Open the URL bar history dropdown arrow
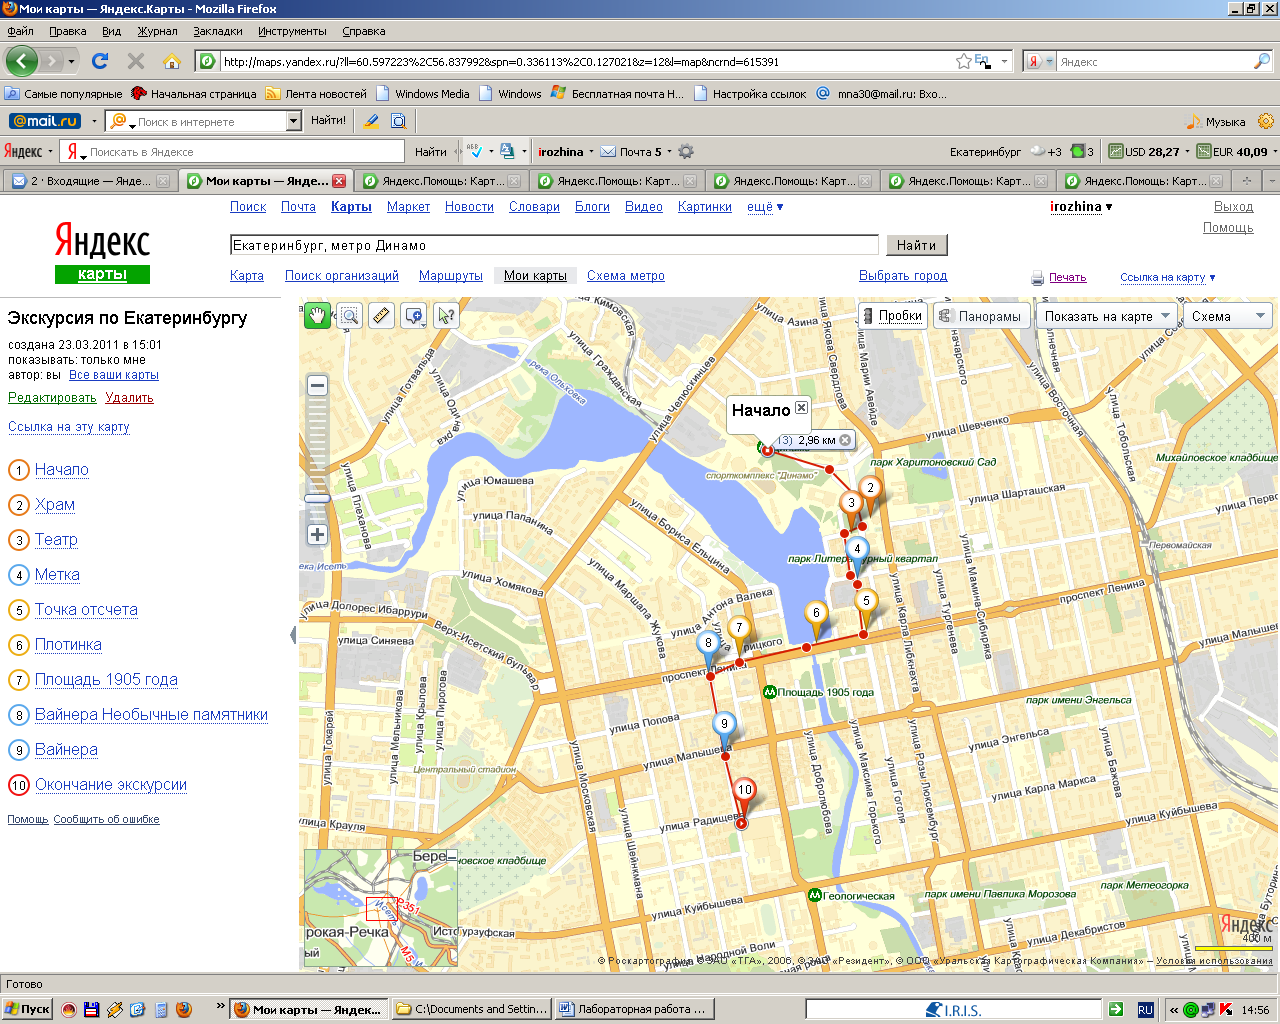Viewport: 1280px width, 1024px height. pyautogui.click(x=1004, y=61)
